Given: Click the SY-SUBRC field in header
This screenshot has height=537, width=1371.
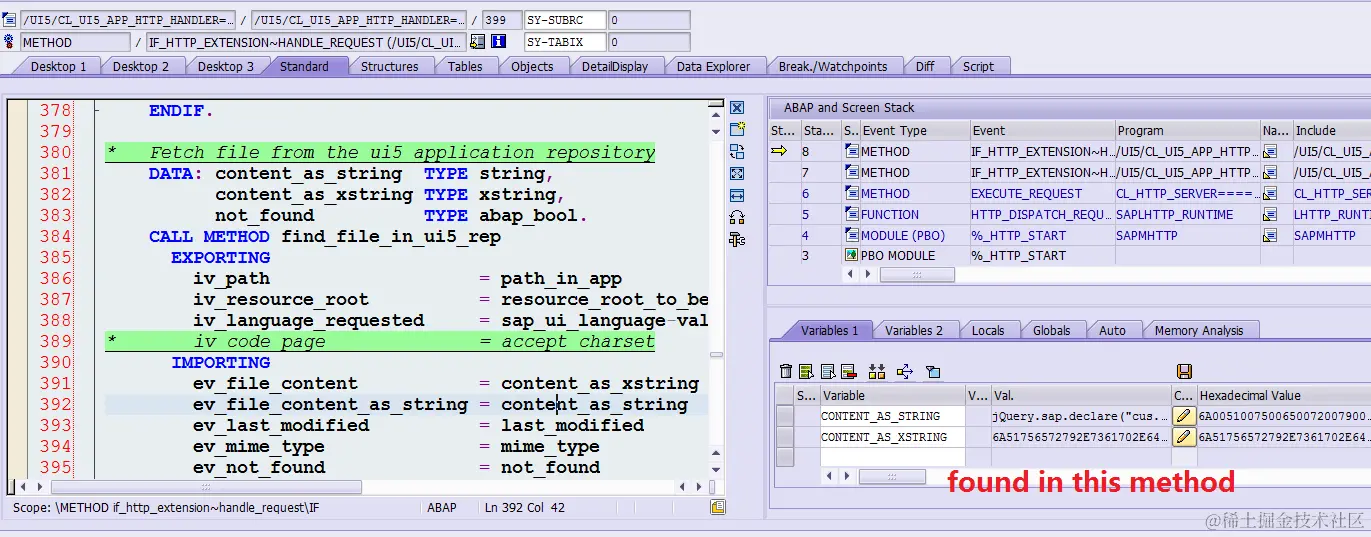Looking at the screenshot, I should coord(565,19).
